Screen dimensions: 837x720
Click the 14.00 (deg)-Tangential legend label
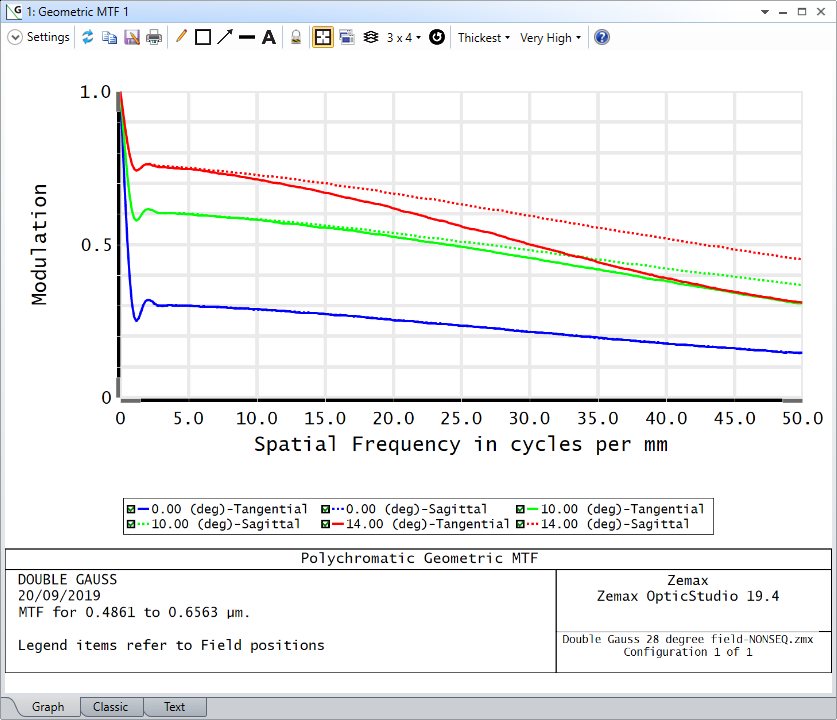(x=428, y=524)
